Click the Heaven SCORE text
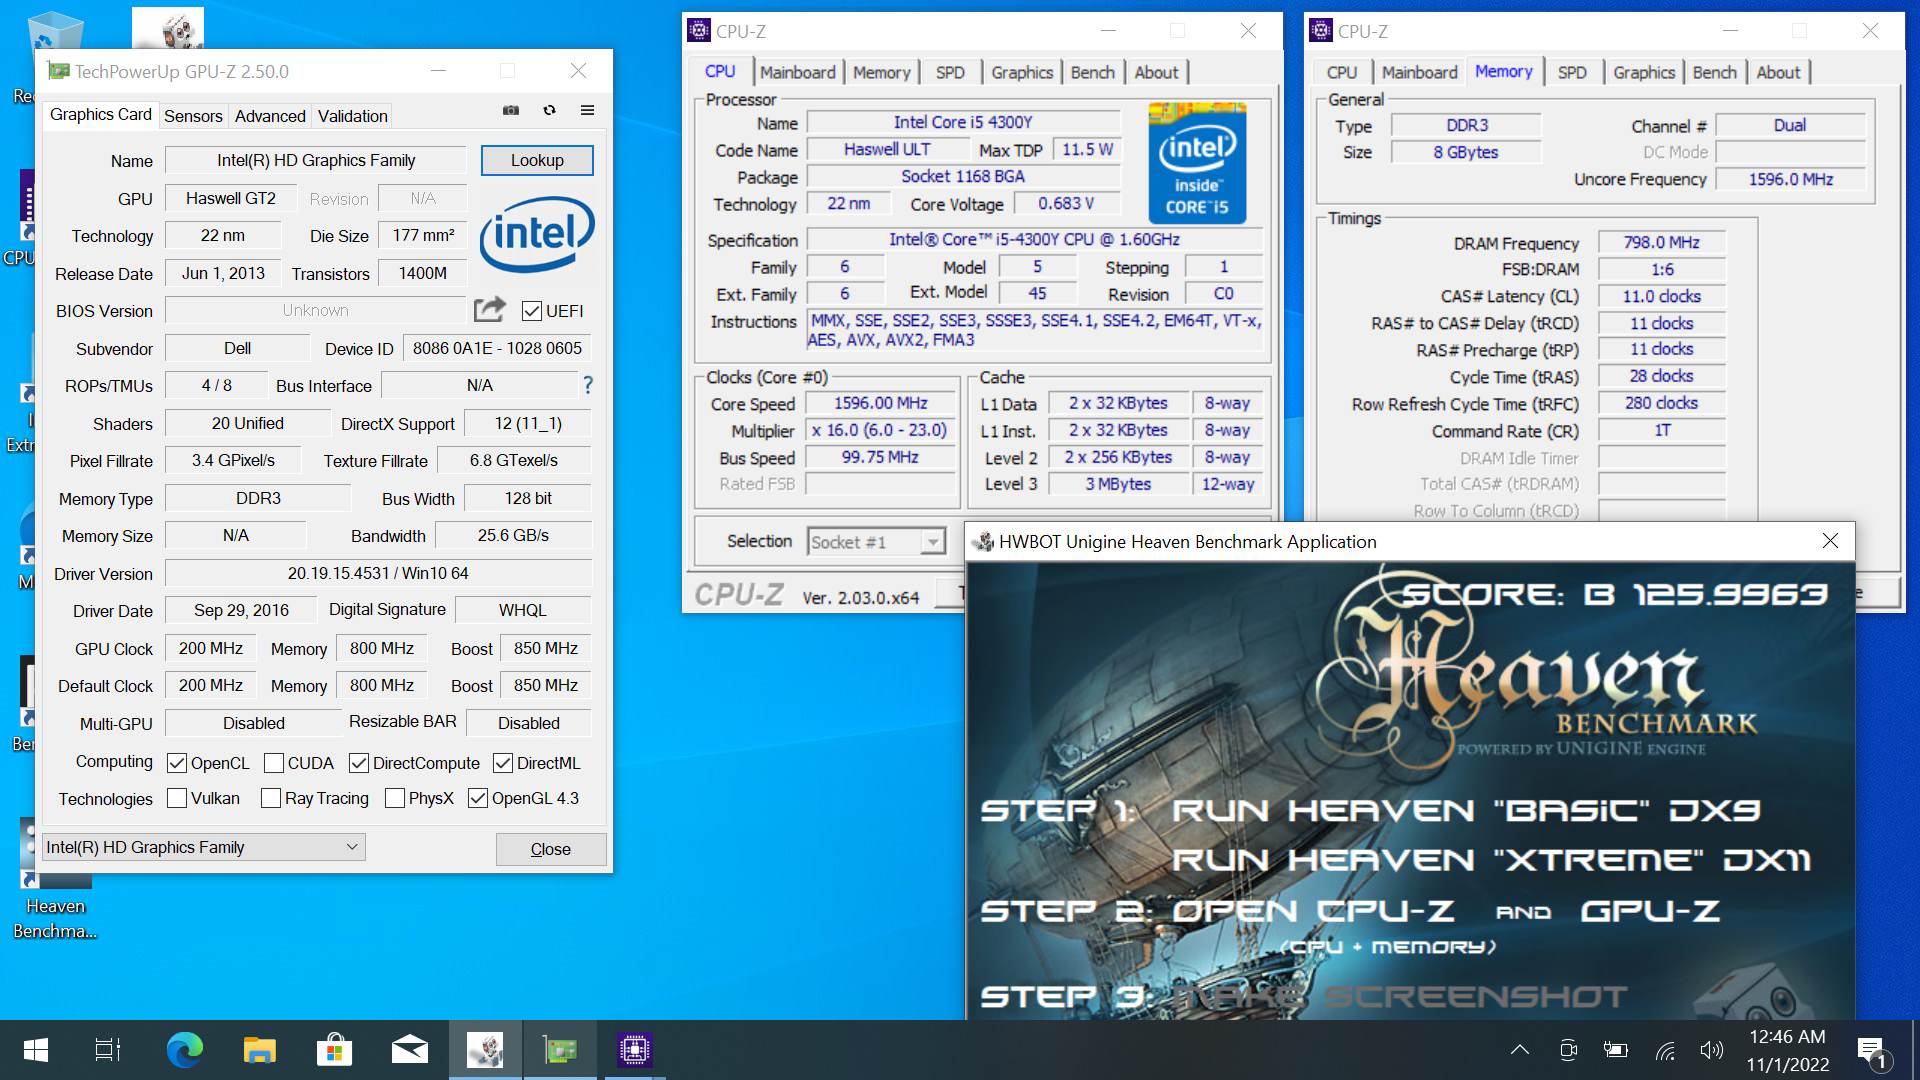The image size is (1920, 1080). [x=1614, y=595]
